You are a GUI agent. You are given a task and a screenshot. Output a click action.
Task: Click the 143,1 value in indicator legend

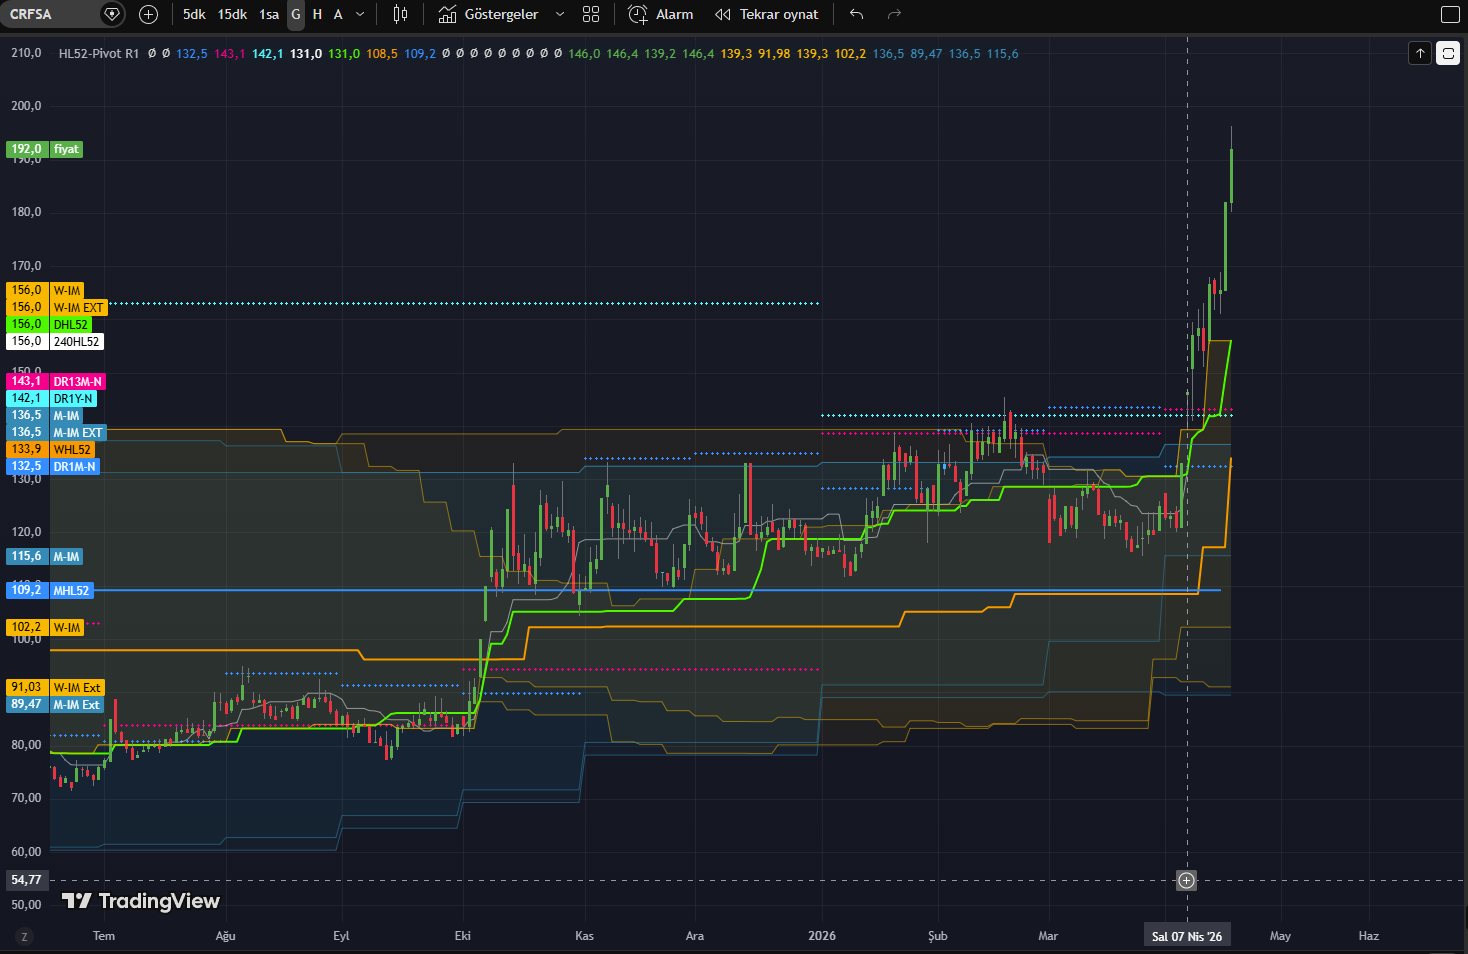click(229, 54)
